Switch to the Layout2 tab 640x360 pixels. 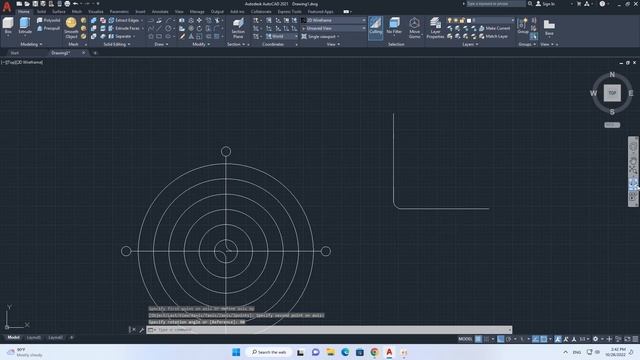click(x=56, y=338)
